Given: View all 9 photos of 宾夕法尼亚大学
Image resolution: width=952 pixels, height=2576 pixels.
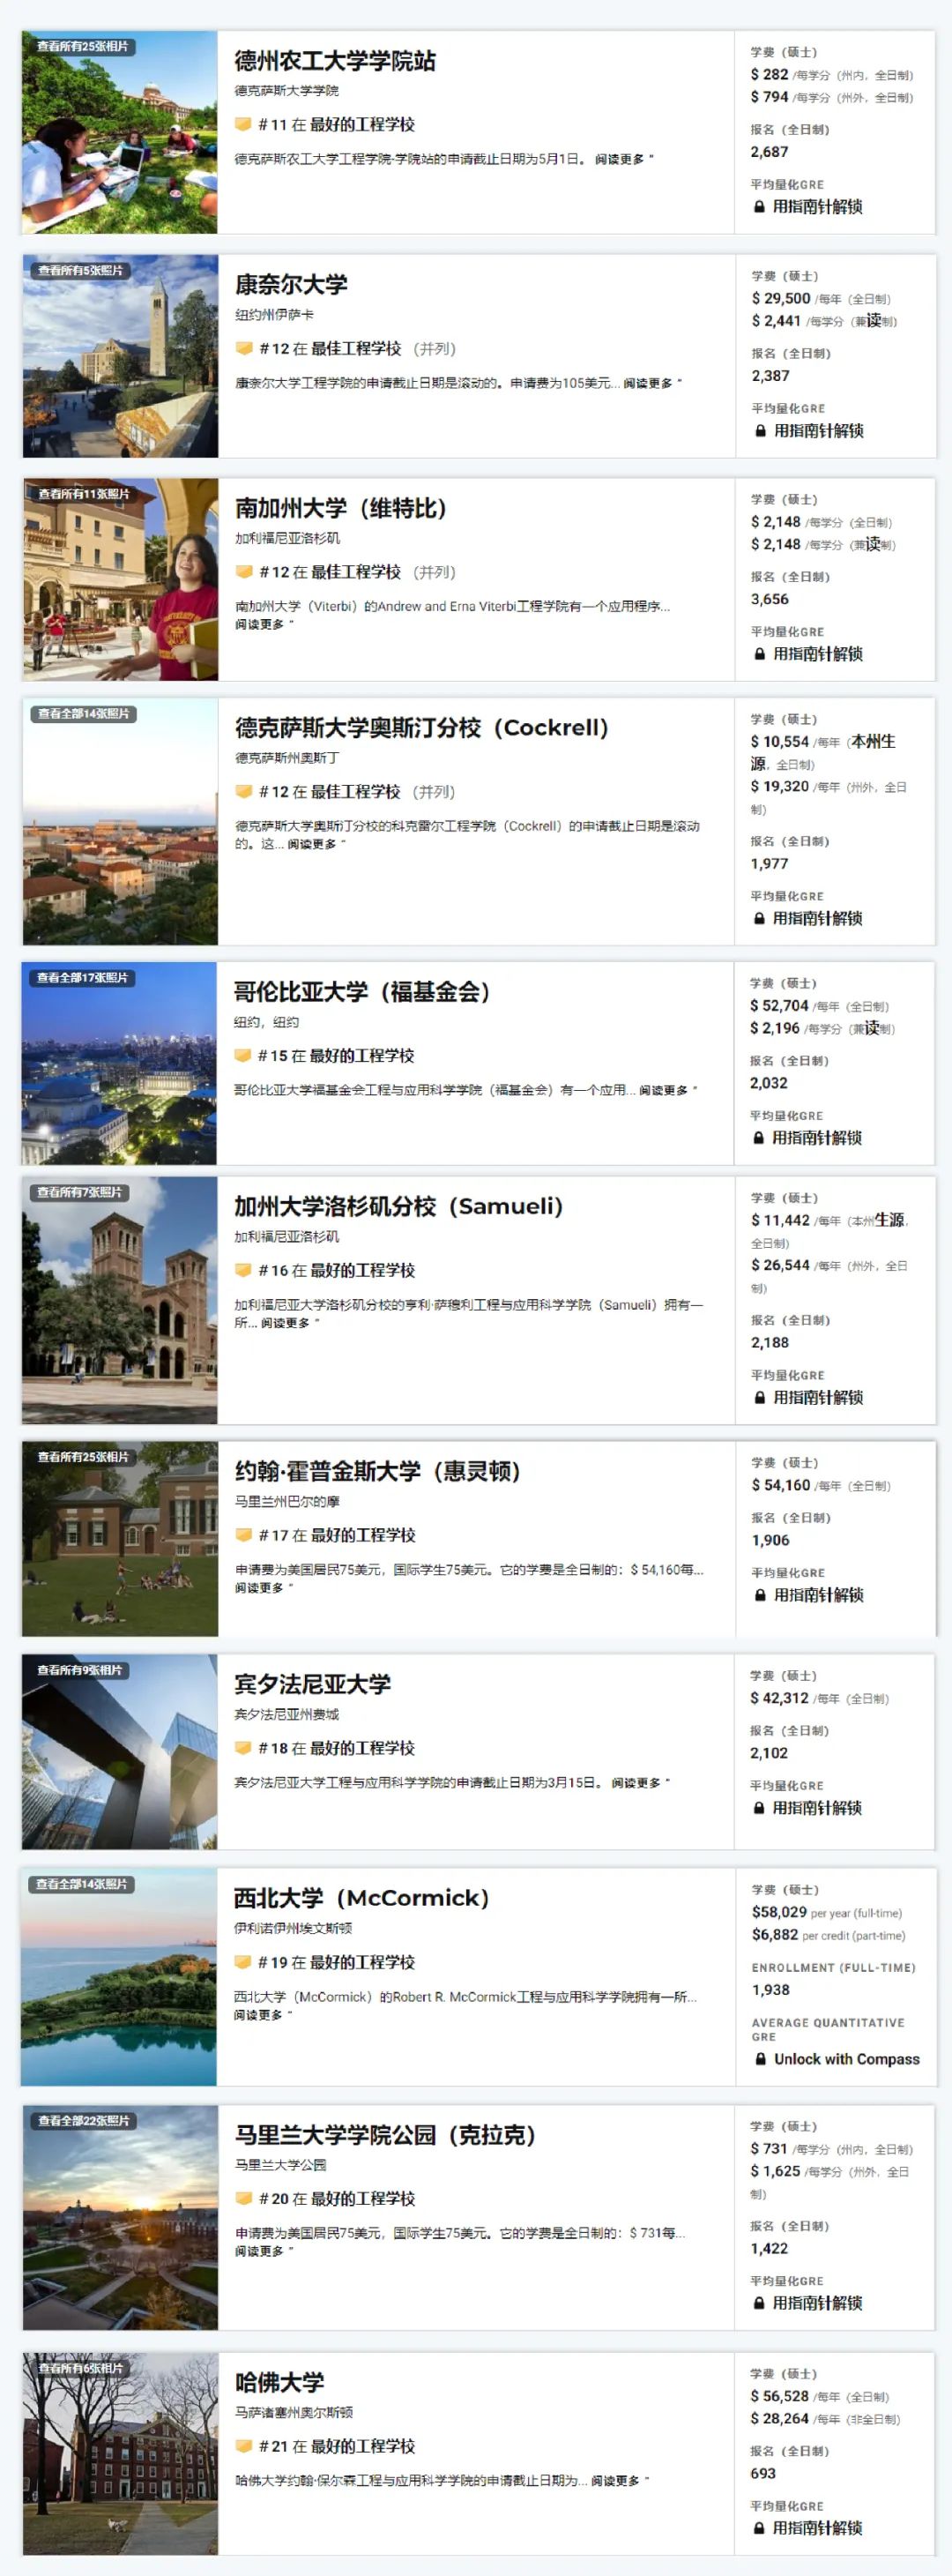Looking at the screenshot, I should 80,1671.
